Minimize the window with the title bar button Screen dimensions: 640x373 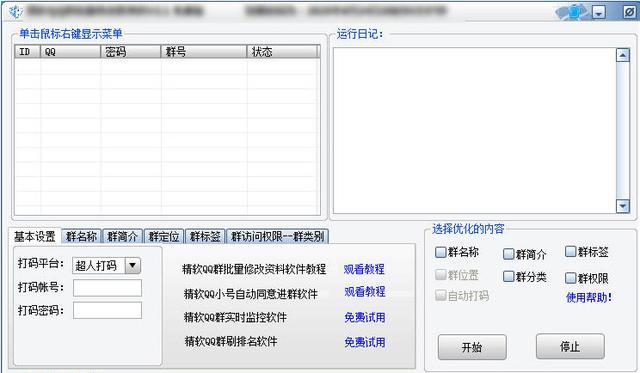[599, 12]
